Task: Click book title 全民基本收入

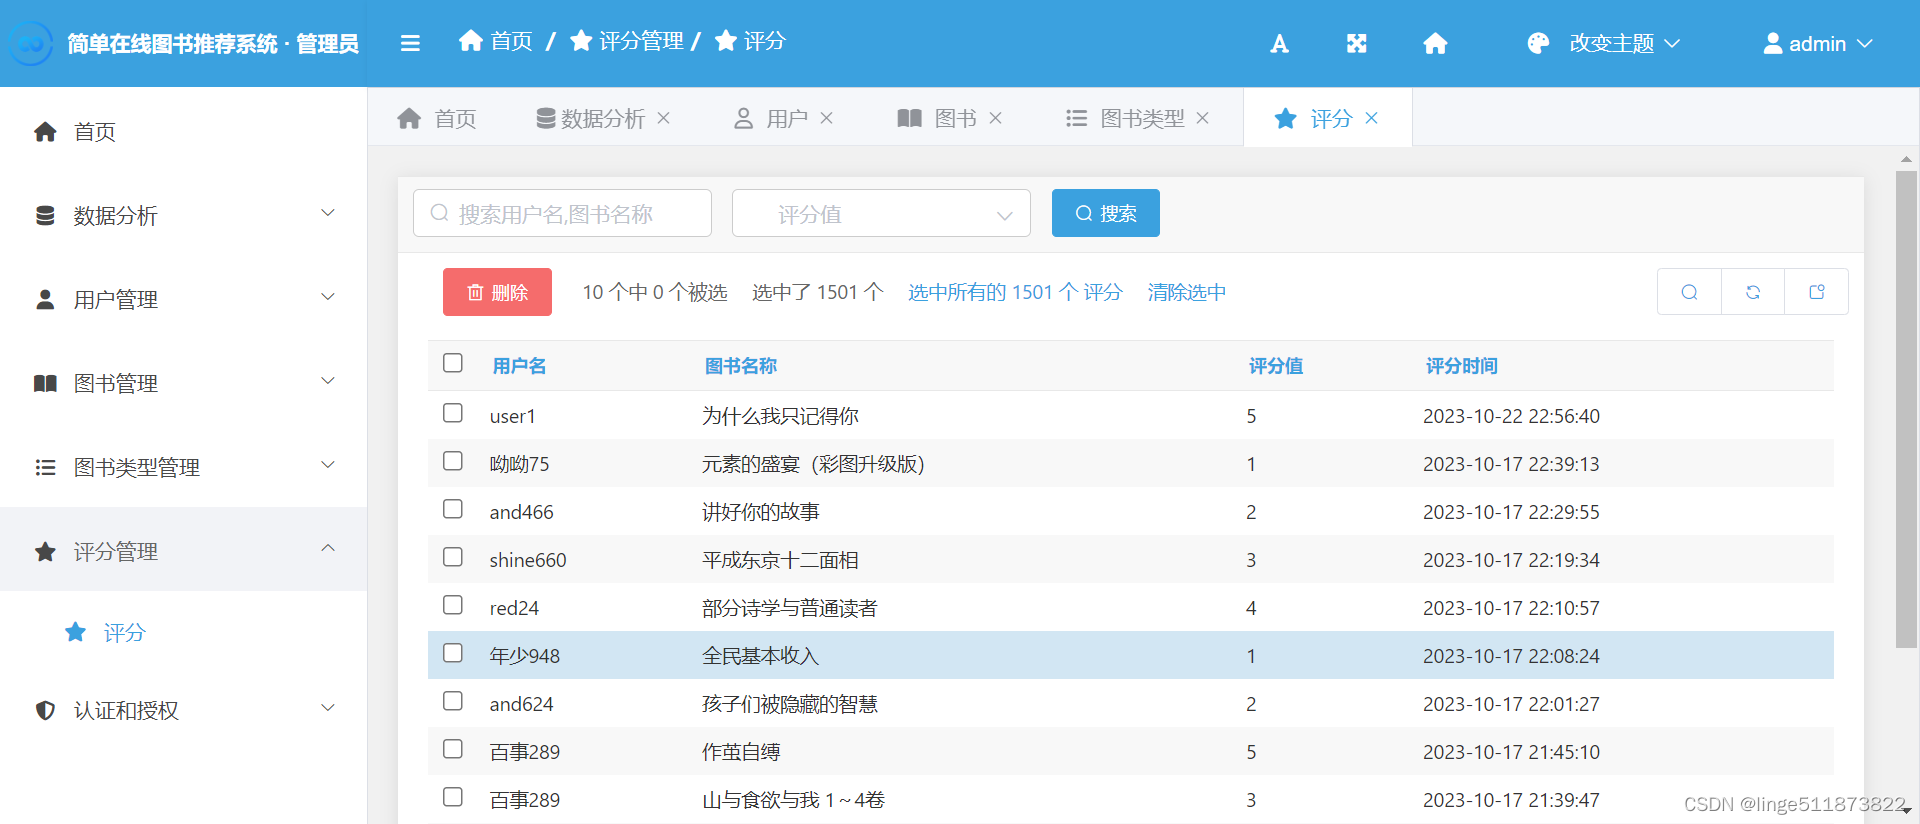Action: coord(760,656)
